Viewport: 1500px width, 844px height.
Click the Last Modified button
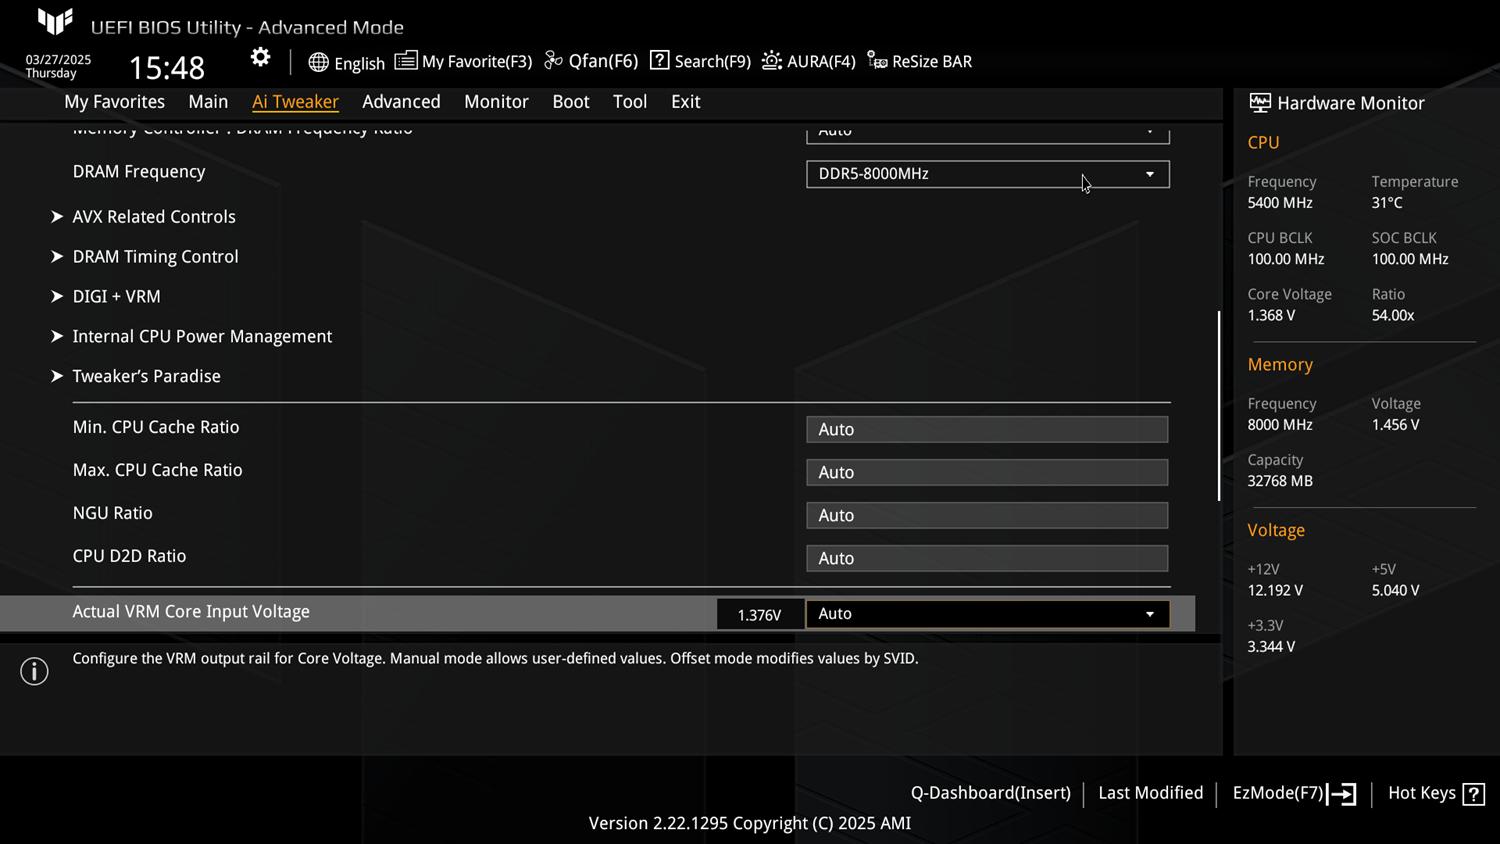click(1150, 793)
